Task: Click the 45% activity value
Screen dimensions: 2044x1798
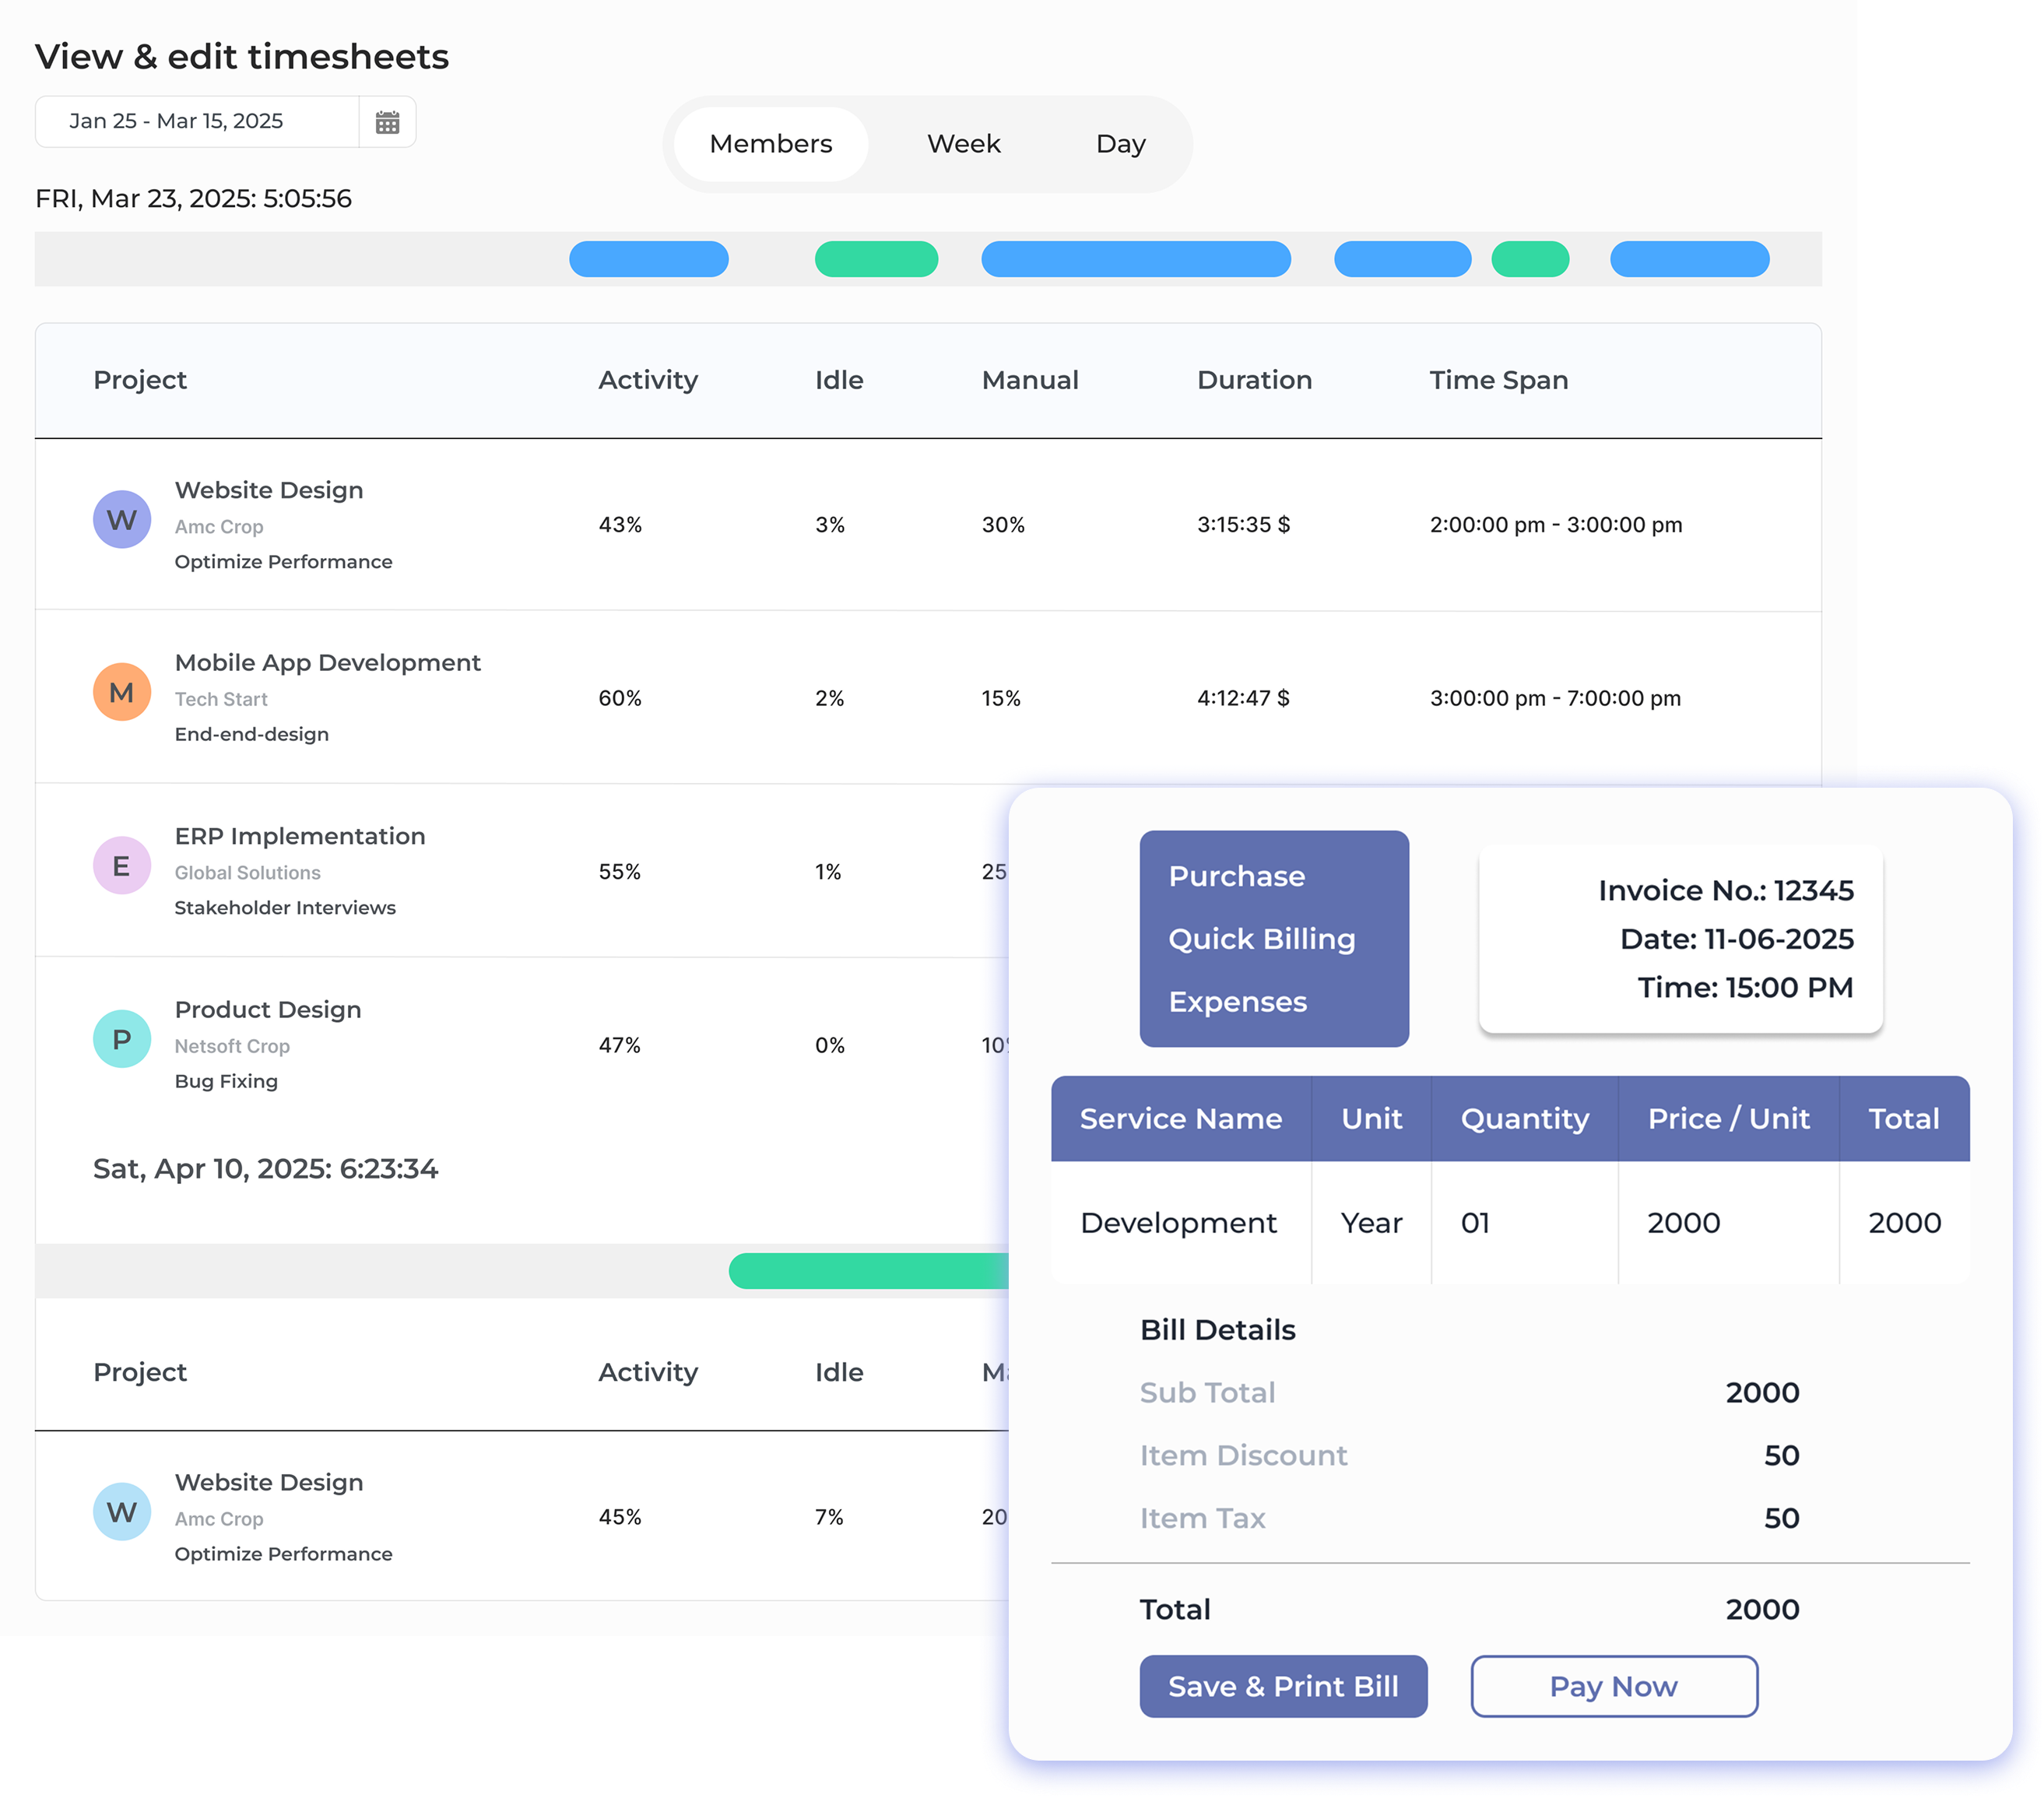Action: [x=620, y=1517]
